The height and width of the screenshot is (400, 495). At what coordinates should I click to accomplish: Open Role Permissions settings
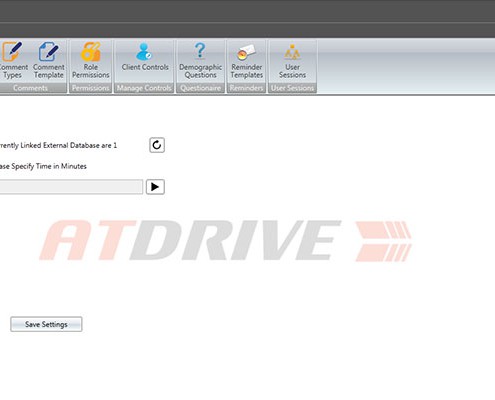tap(91, 61)
